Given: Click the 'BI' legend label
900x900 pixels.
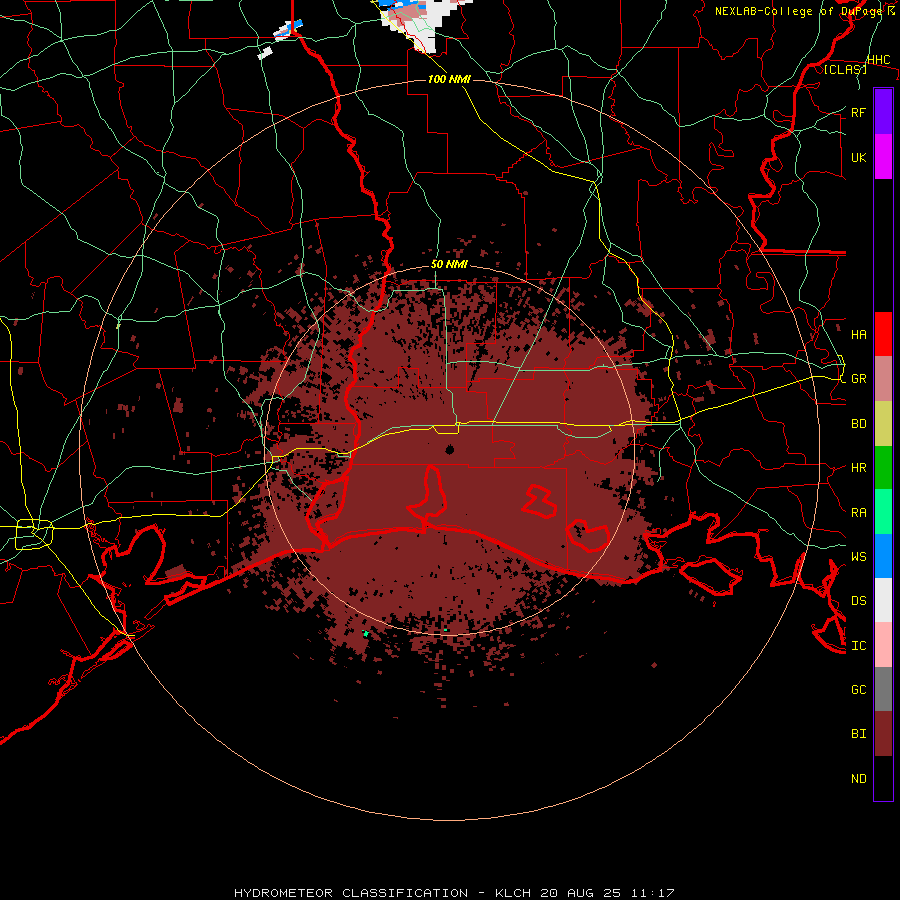Looking at the screenshot, I should click(858, 734).
